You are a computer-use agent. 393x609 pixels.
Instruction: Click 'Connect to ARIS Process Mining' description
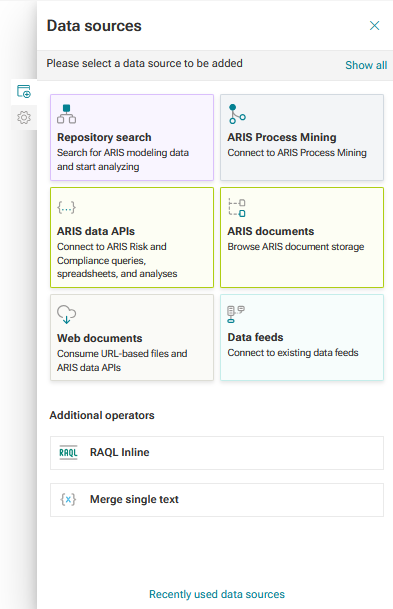pyautogui.click(x=297, y=153)
